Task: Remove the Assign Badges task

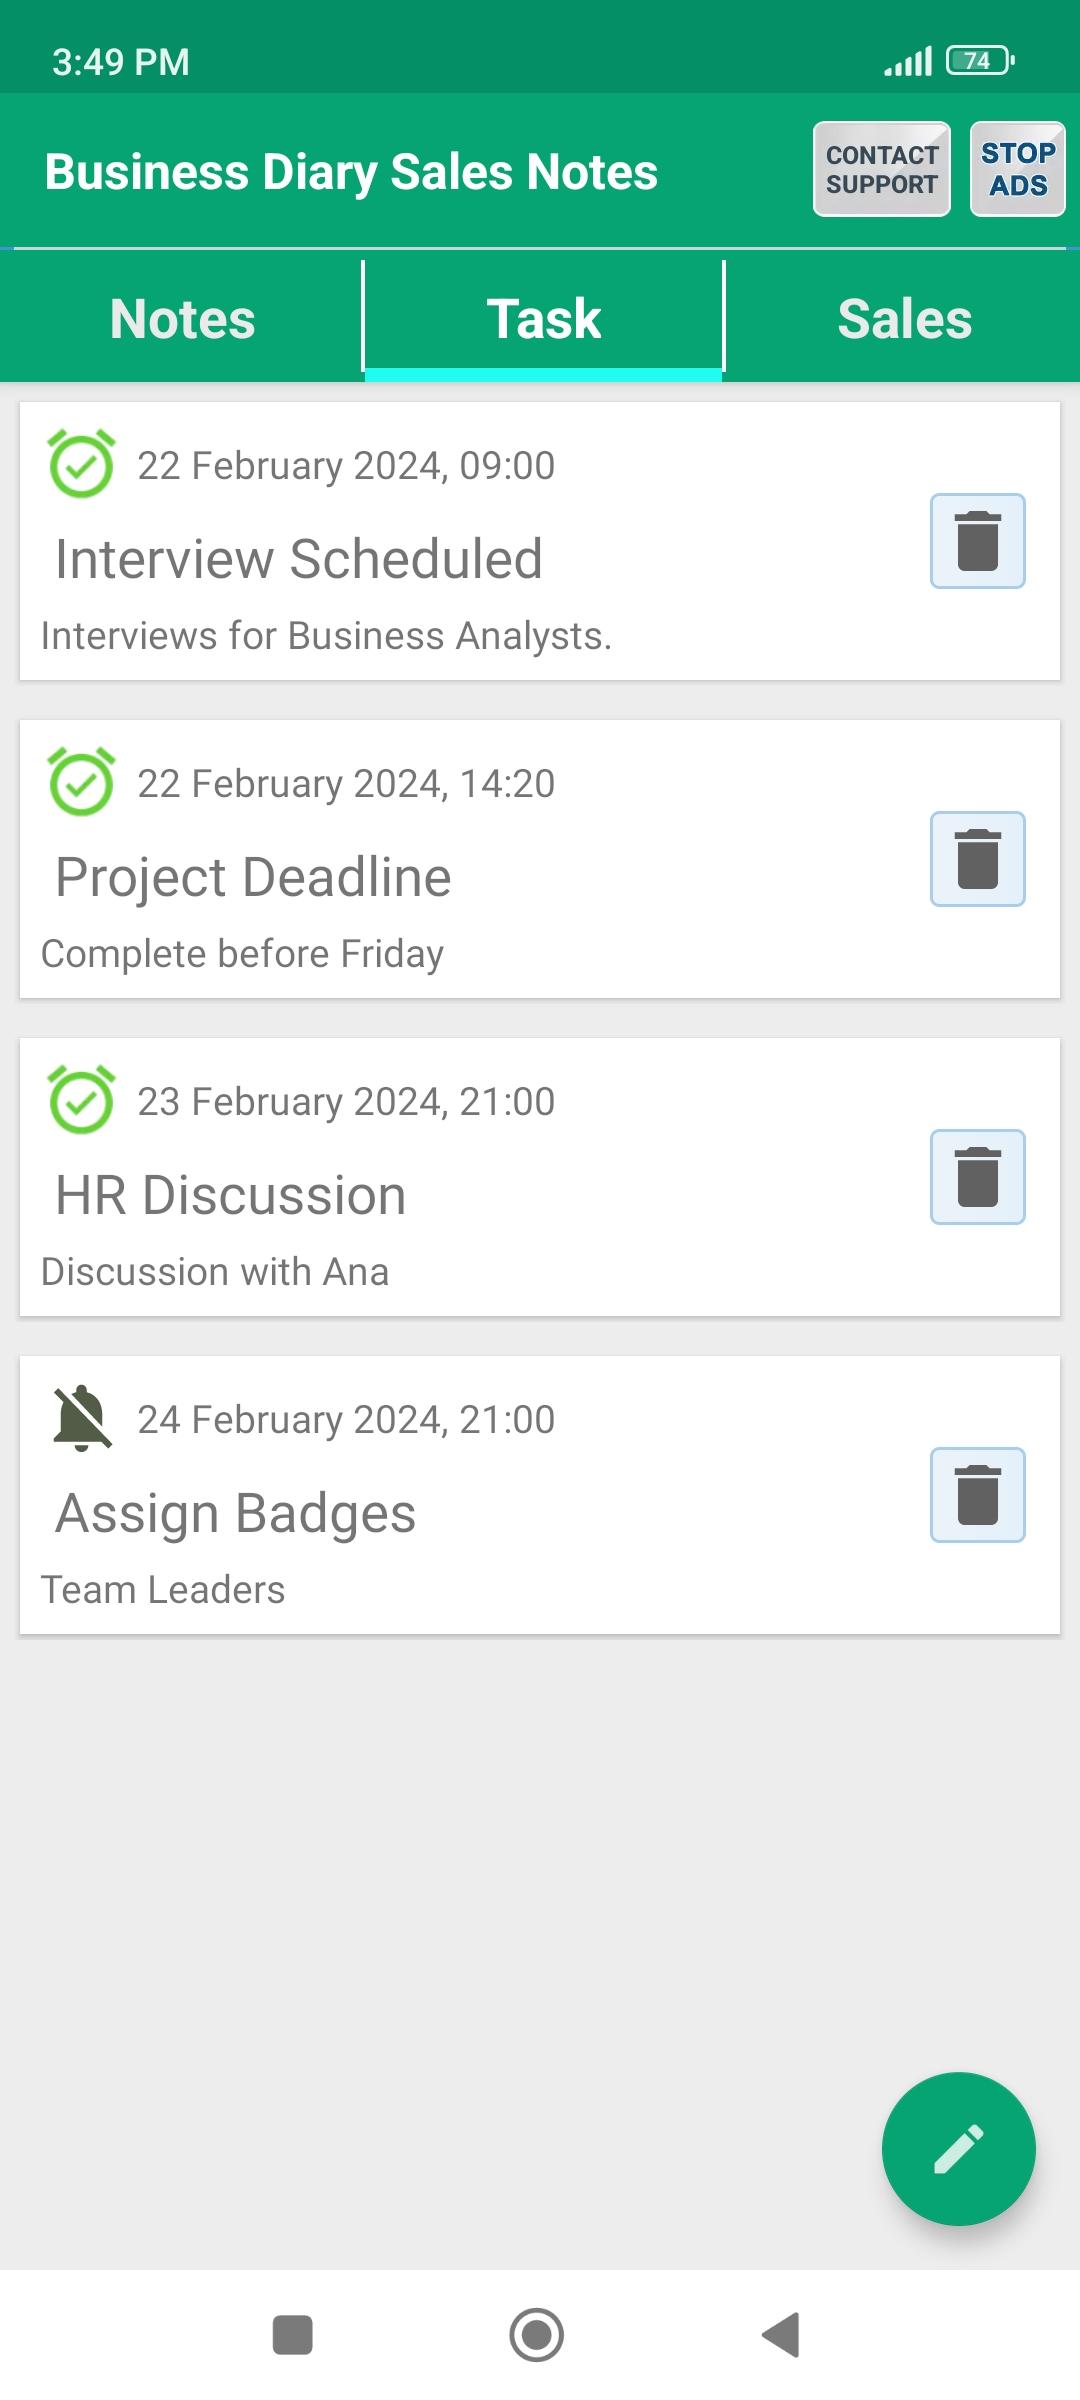Action: pyautogui.click(x=977, y=1495)
